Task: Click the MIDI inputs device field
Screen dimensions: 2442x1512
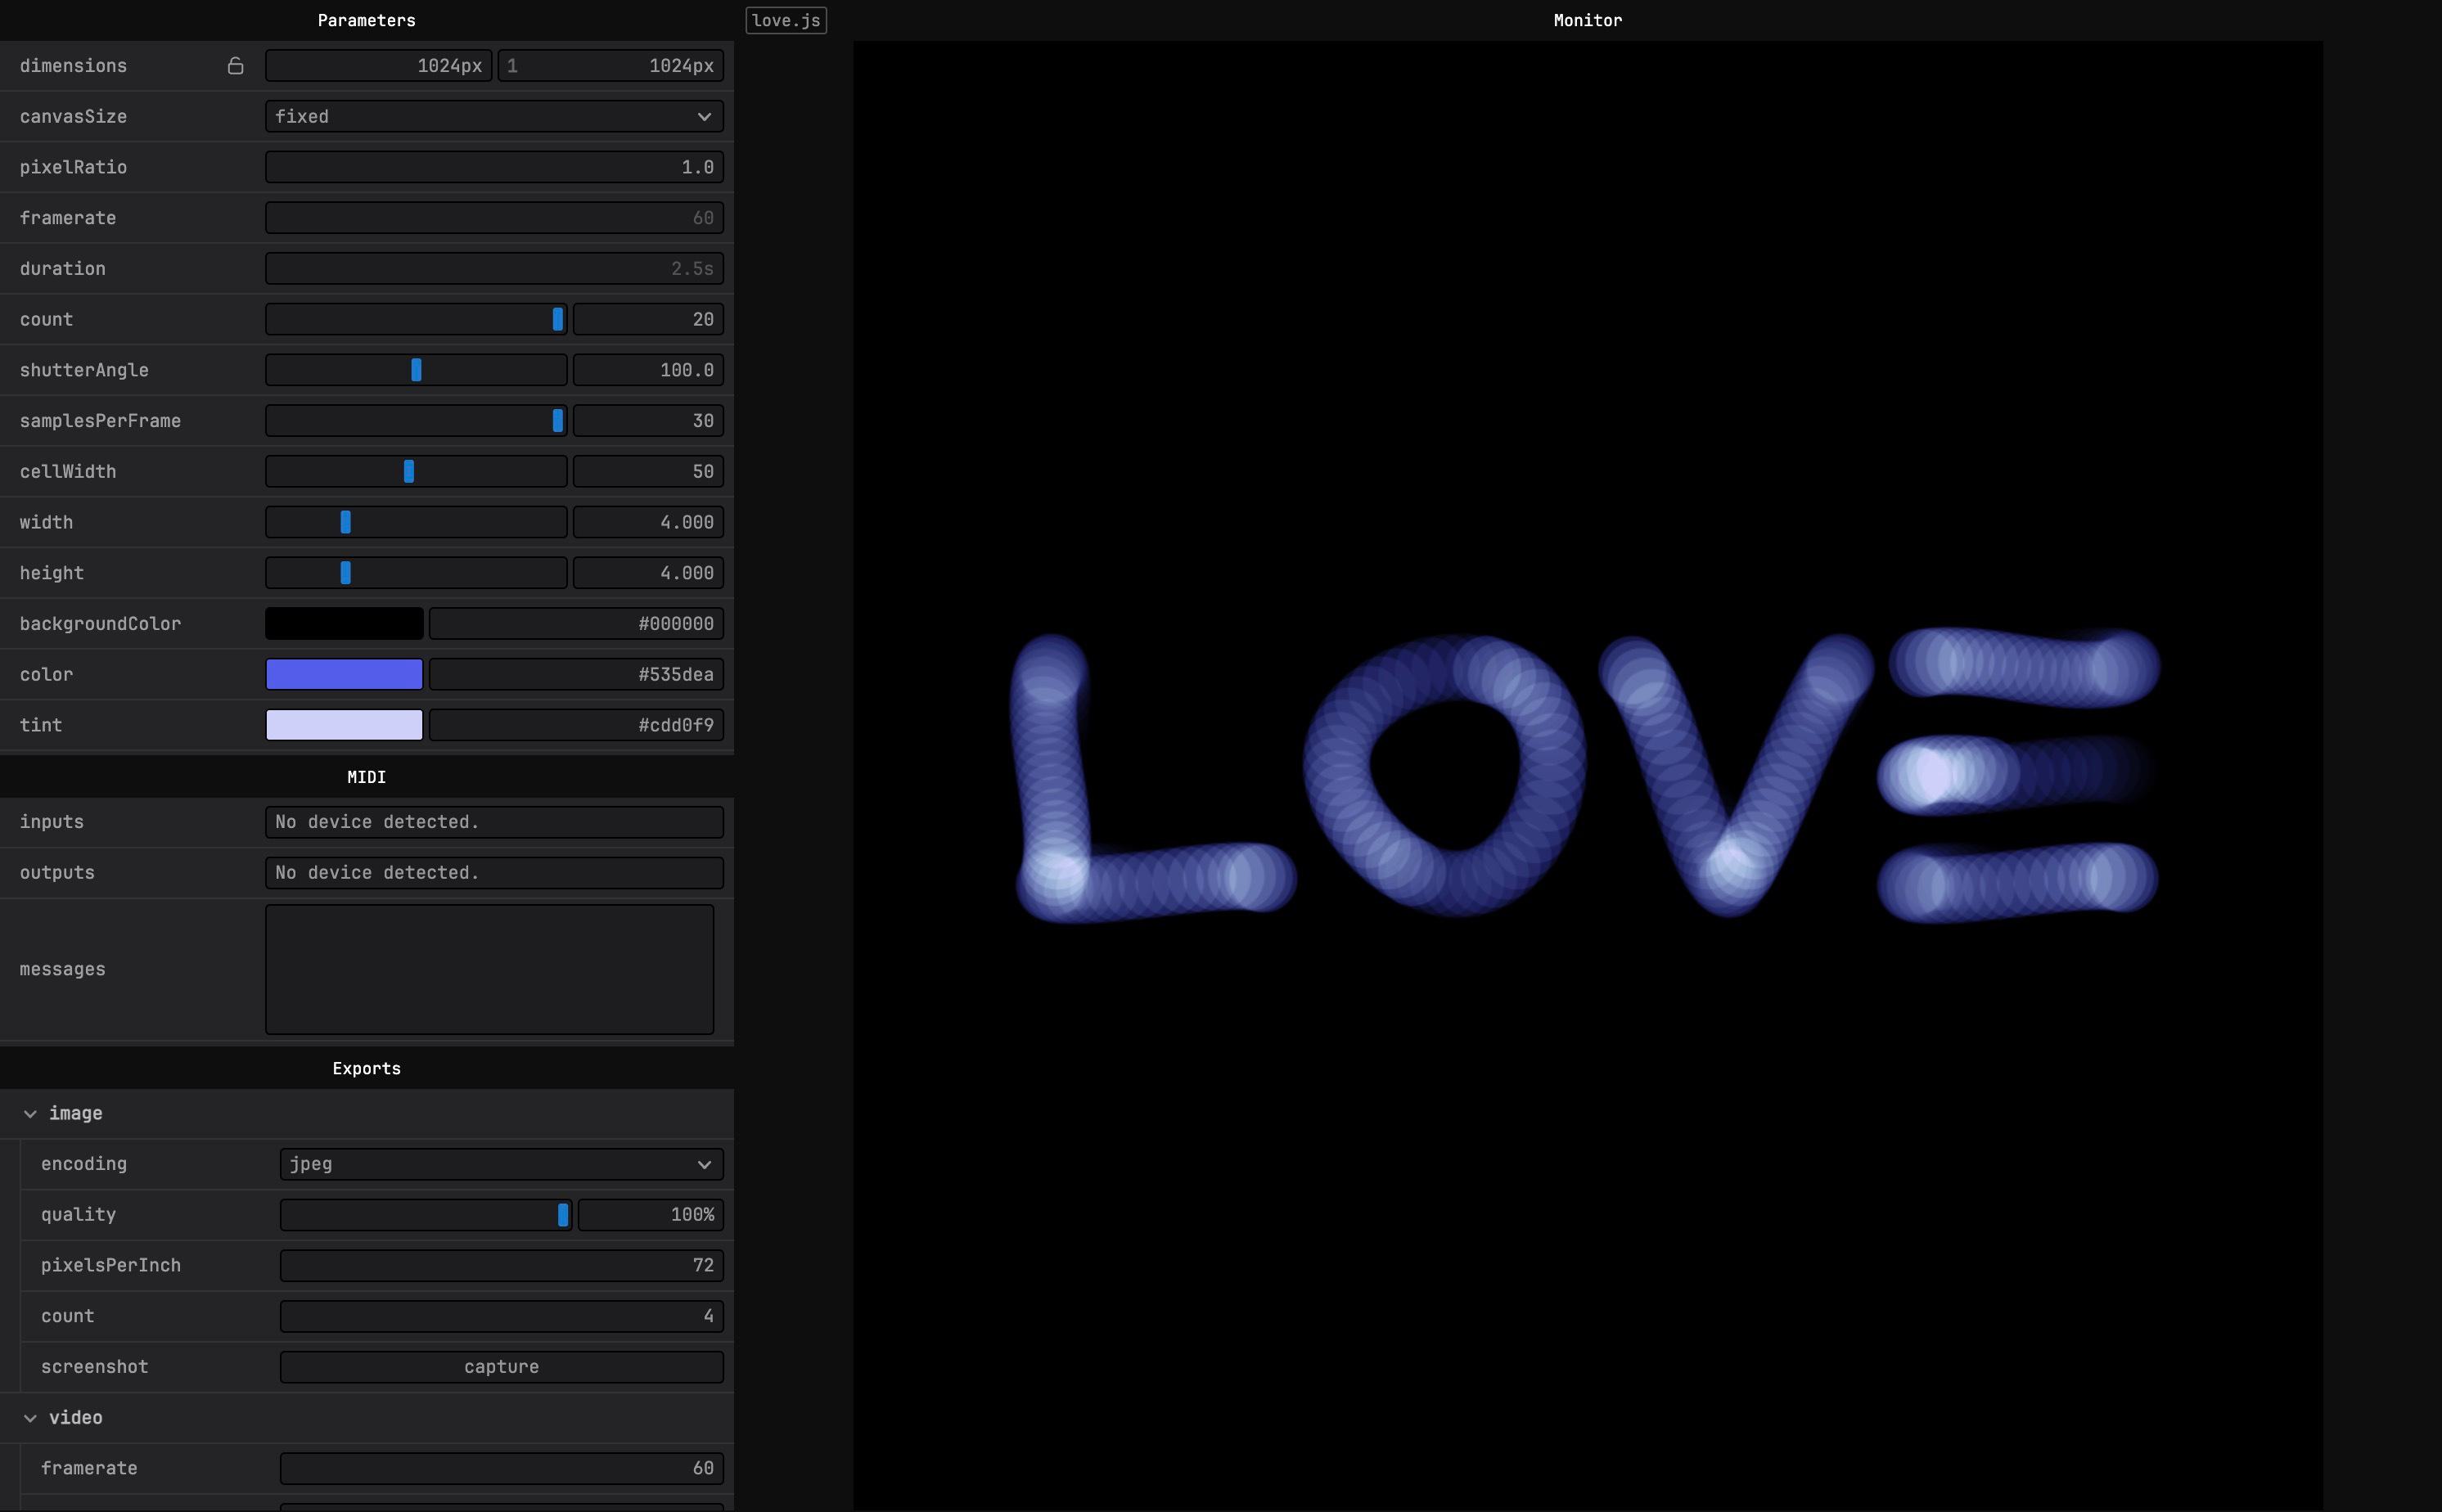Action: [494, 822]
